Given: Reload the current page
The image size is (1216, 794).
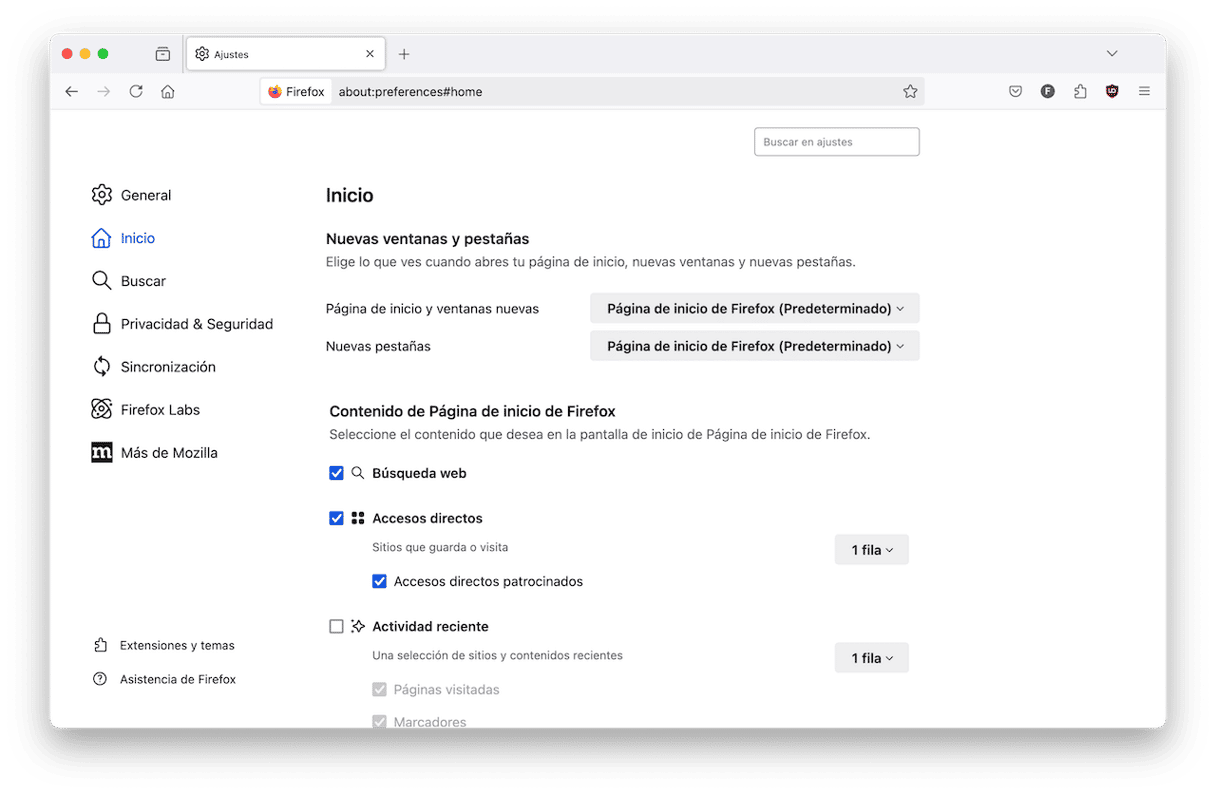Looking at the screenshot, I should tap(136, 91).
